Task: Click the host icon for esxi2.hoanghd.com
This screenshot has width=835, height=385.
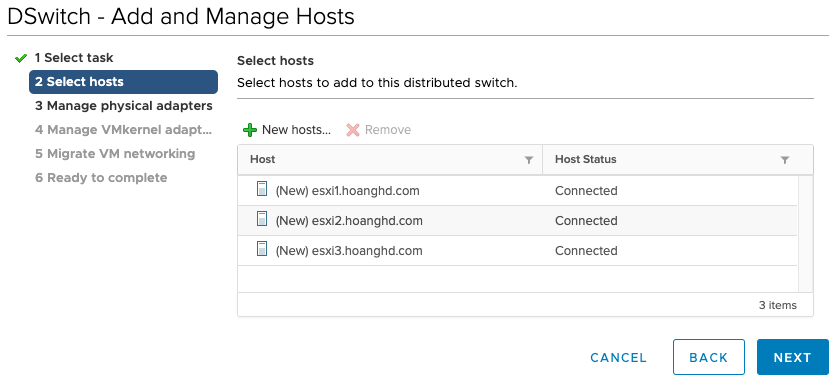Action: (x=262, y=219)
